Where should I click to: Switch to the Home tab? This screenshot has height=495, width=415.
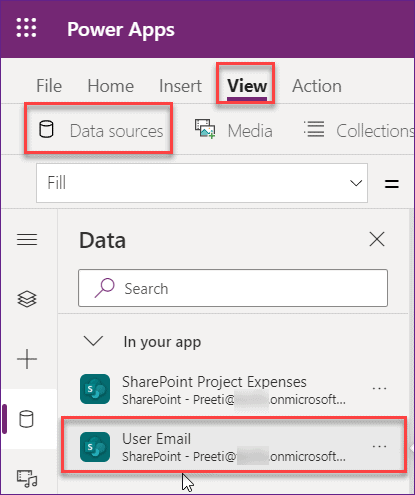tap(111, 86)
